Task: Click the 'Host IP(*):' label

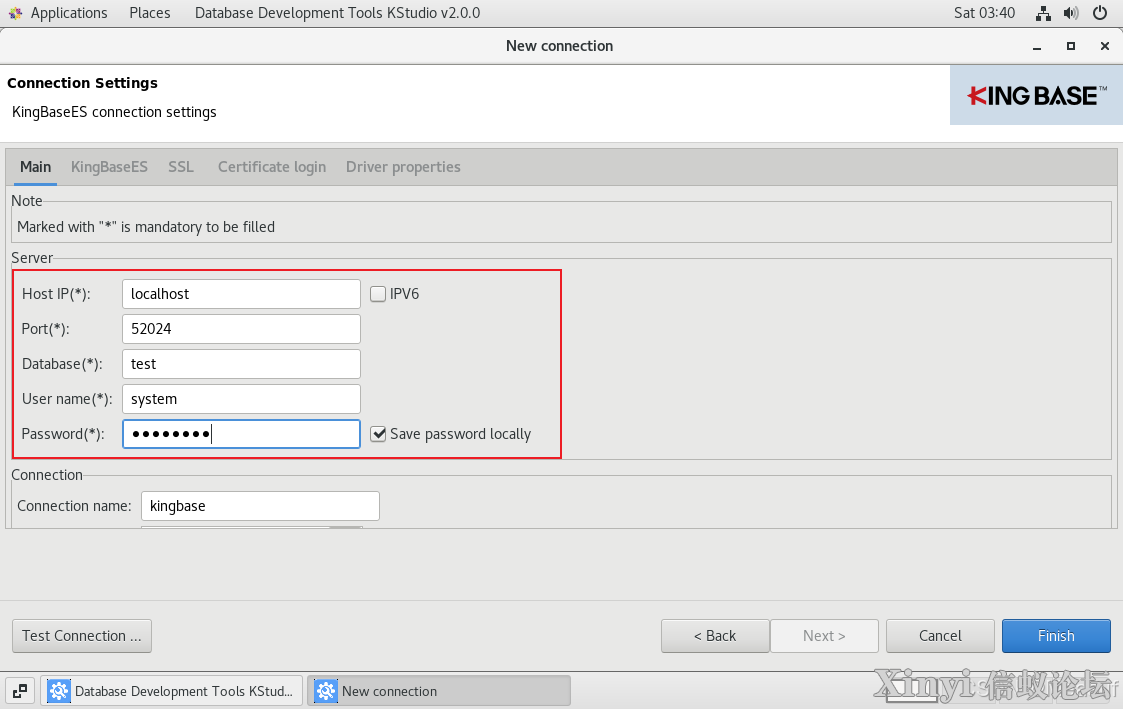Action: click(x=57, y=294)
